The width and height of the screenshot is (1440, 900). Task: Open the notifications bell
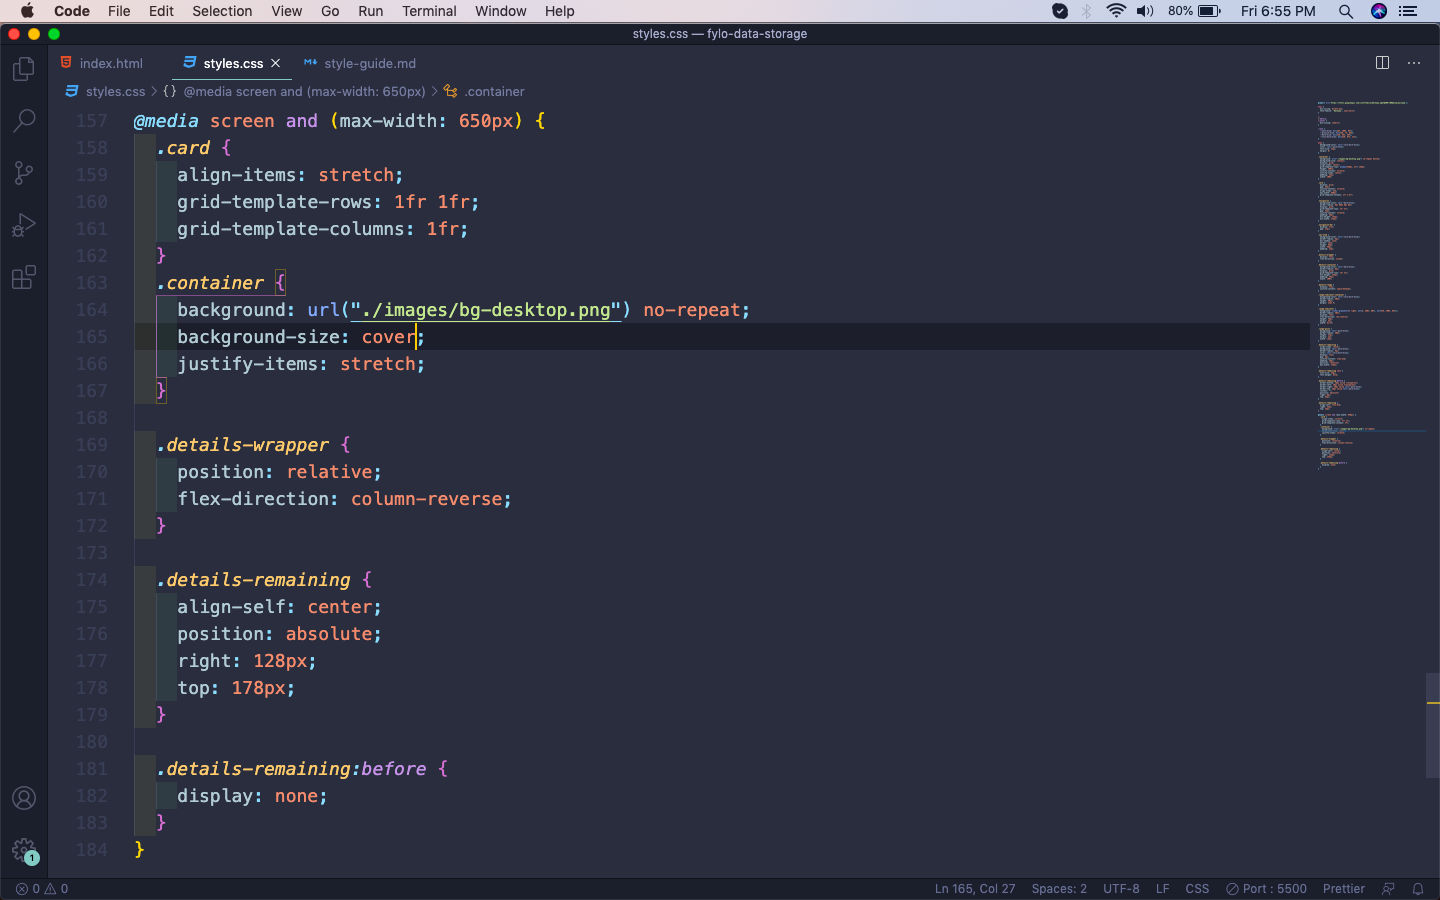(1418, 888)
